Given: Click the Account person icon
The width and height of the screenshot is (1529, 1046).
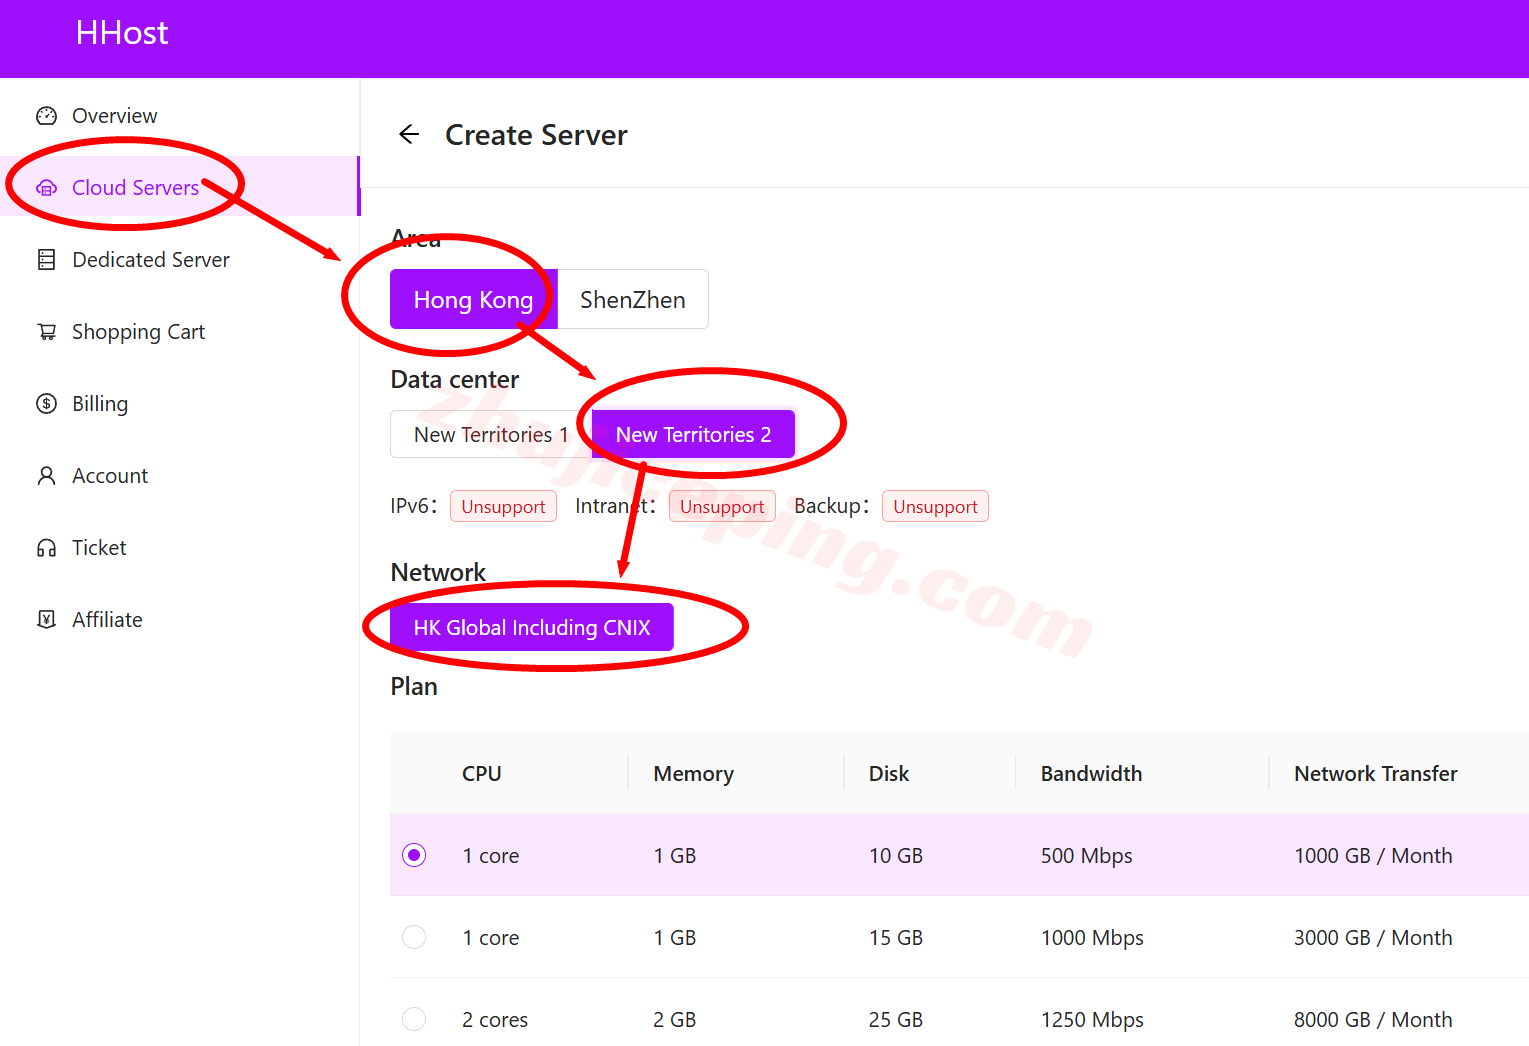Looking at the screenshot, I should click(46, 475).
